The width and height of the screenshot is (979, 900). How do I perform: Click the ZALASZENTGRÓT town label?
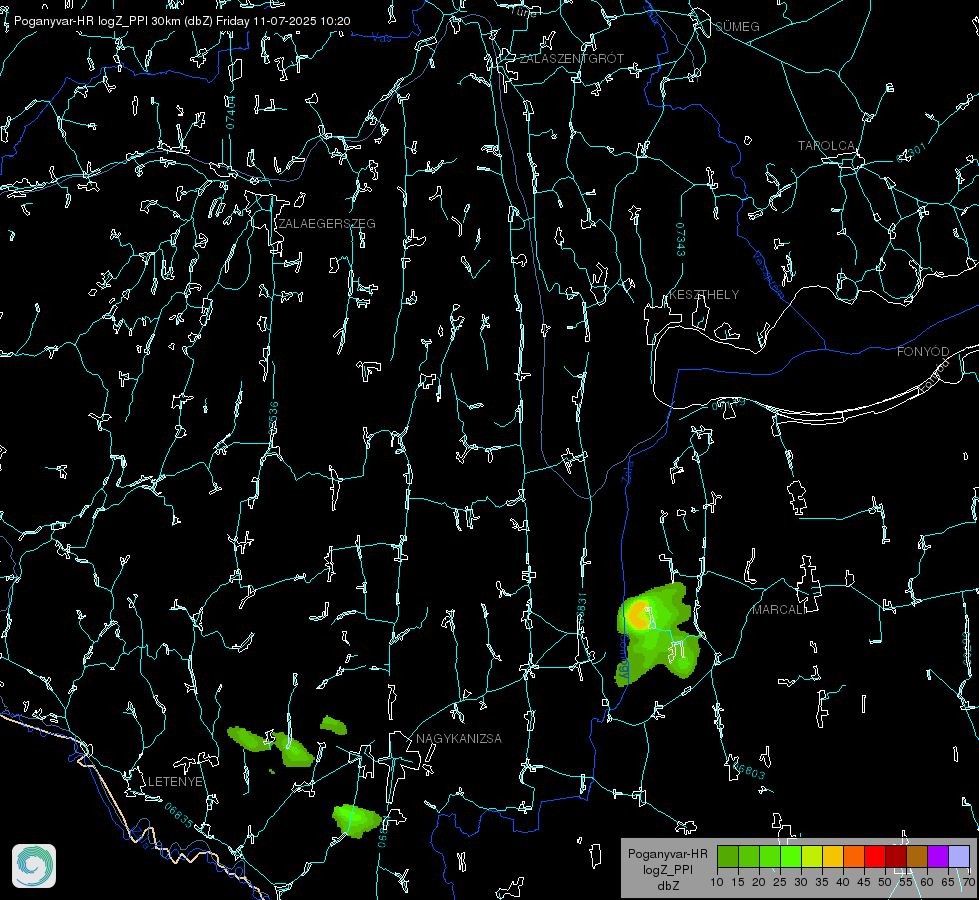(x=571, y=58)
